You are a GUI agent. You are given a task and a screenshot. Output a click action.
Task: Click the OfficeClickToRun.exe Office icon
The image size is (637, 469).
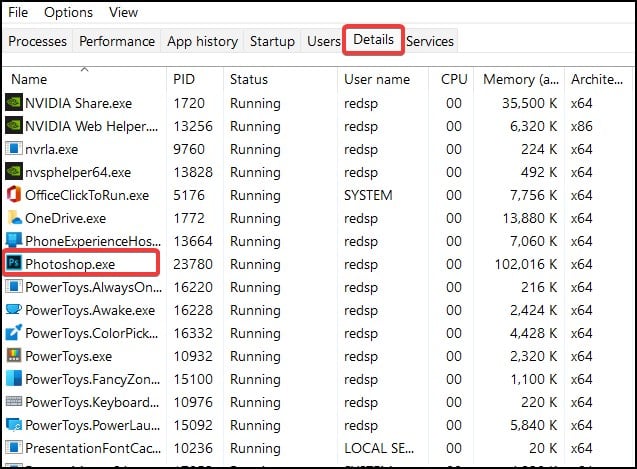14,195
